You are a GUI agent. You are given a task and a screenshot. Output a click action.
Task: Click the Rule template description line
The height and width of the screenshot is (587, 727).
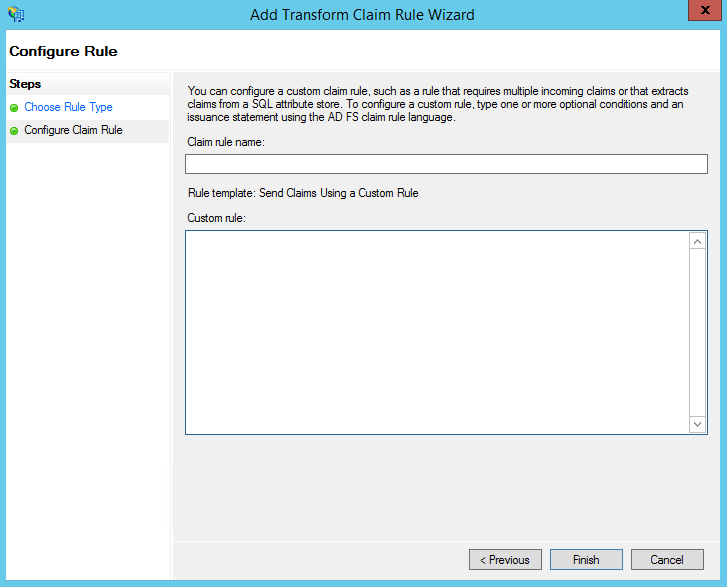click(303, 193)
